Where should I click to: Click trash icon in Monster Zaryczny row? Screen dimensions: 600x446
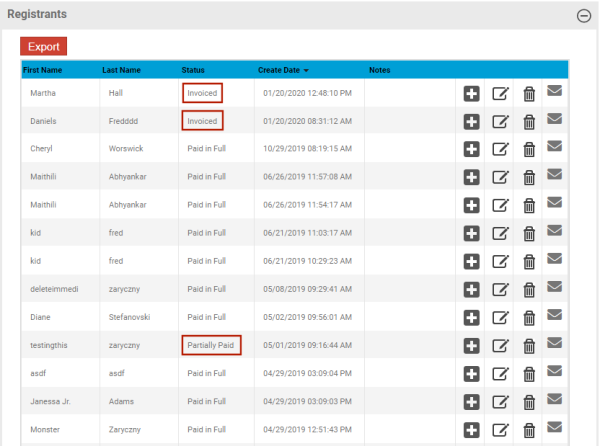pyautogui.click(x=529, y=430)
